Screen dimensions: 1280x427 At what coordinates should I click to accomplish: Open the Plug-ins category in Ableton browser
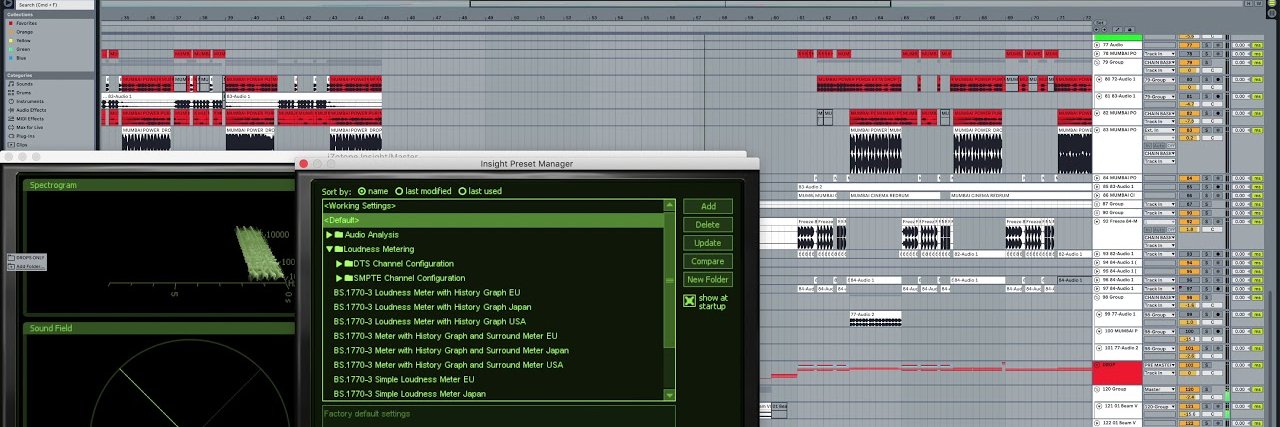24,136
